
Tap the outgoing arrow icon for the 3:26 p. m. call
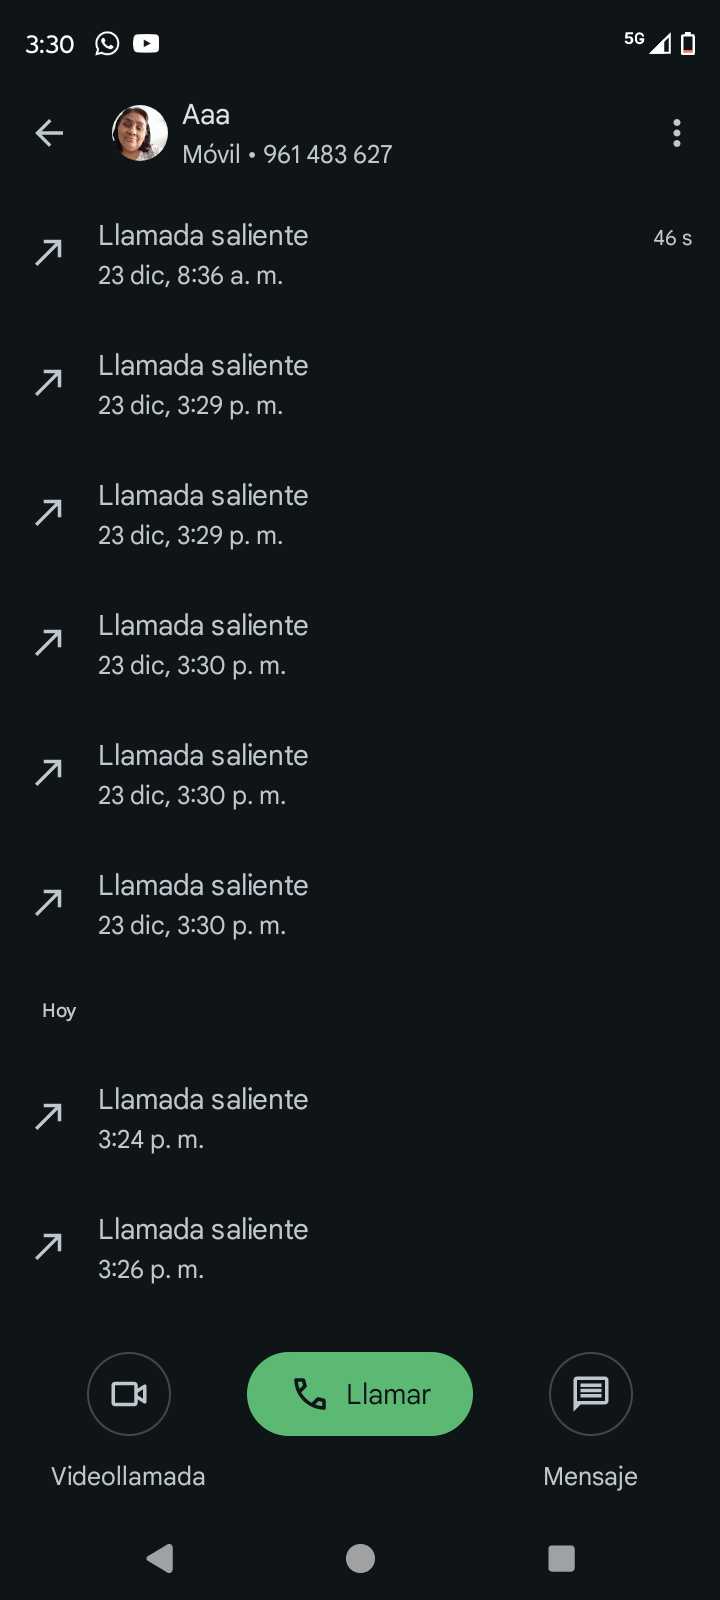pyautogui.click(x=49, y=1246)
